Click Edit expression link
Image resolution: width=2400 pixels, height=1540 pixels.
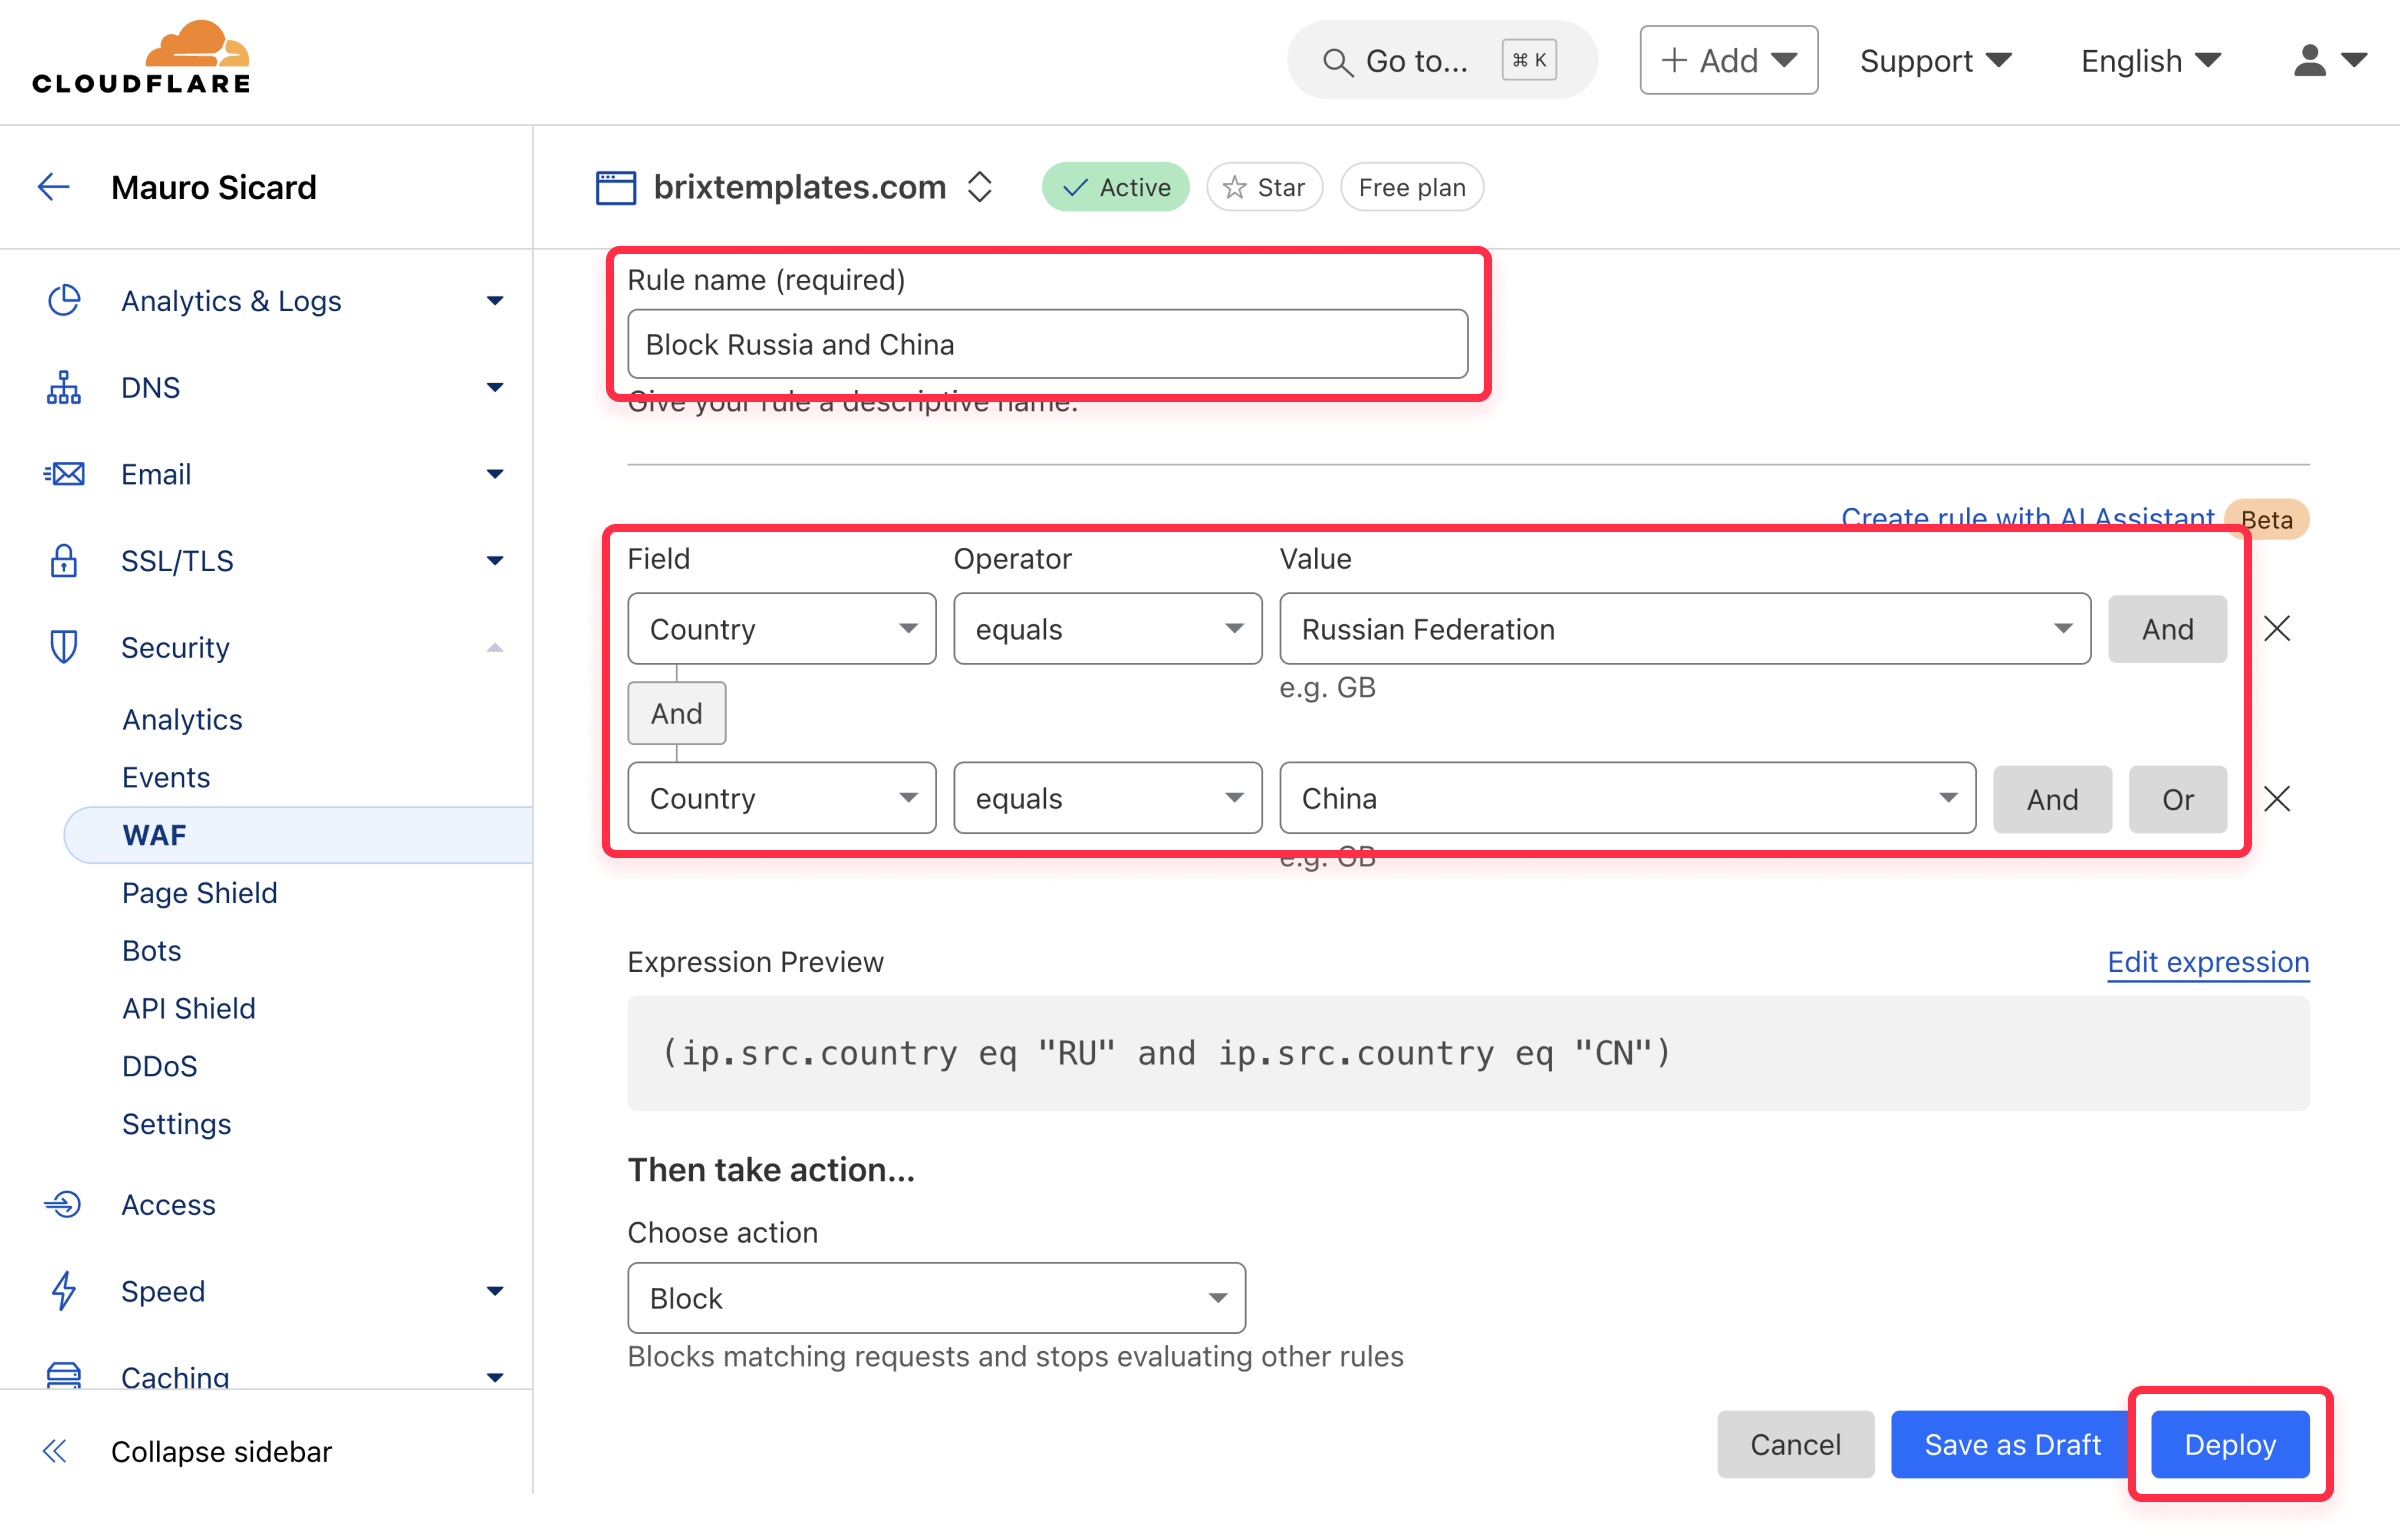tap(2208, 961)
